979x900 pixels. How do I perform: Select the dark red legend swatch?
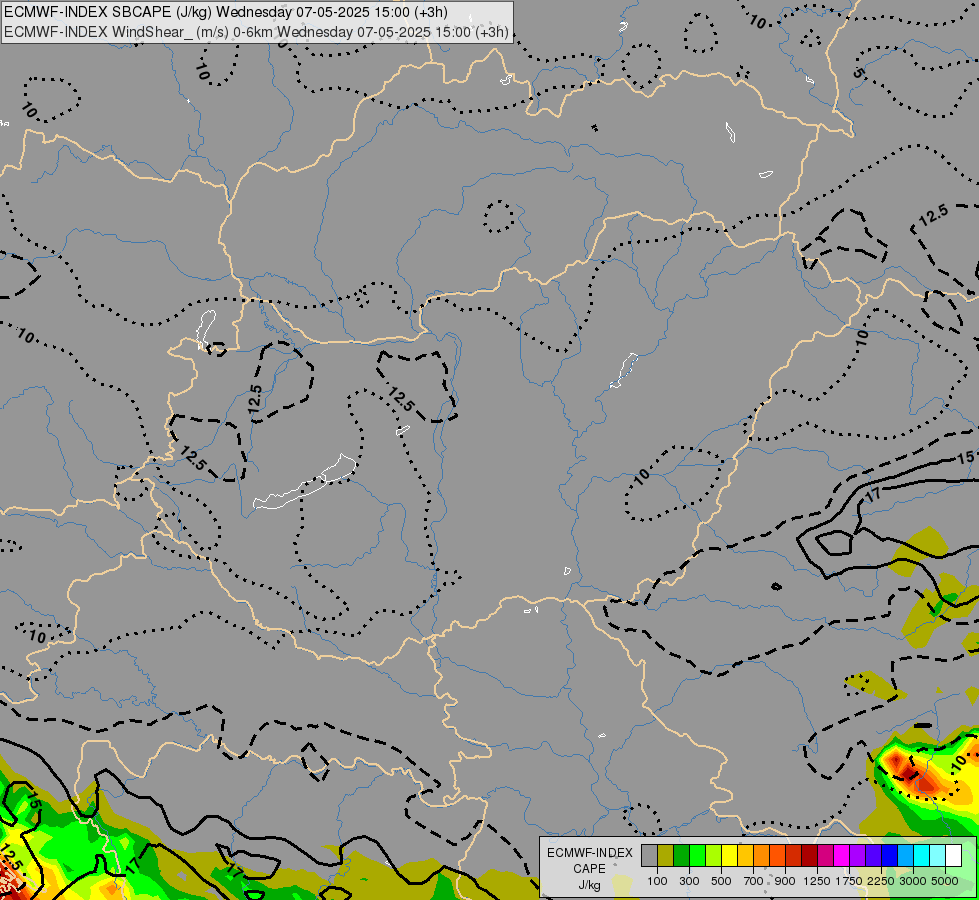click(x=810, y=855)
